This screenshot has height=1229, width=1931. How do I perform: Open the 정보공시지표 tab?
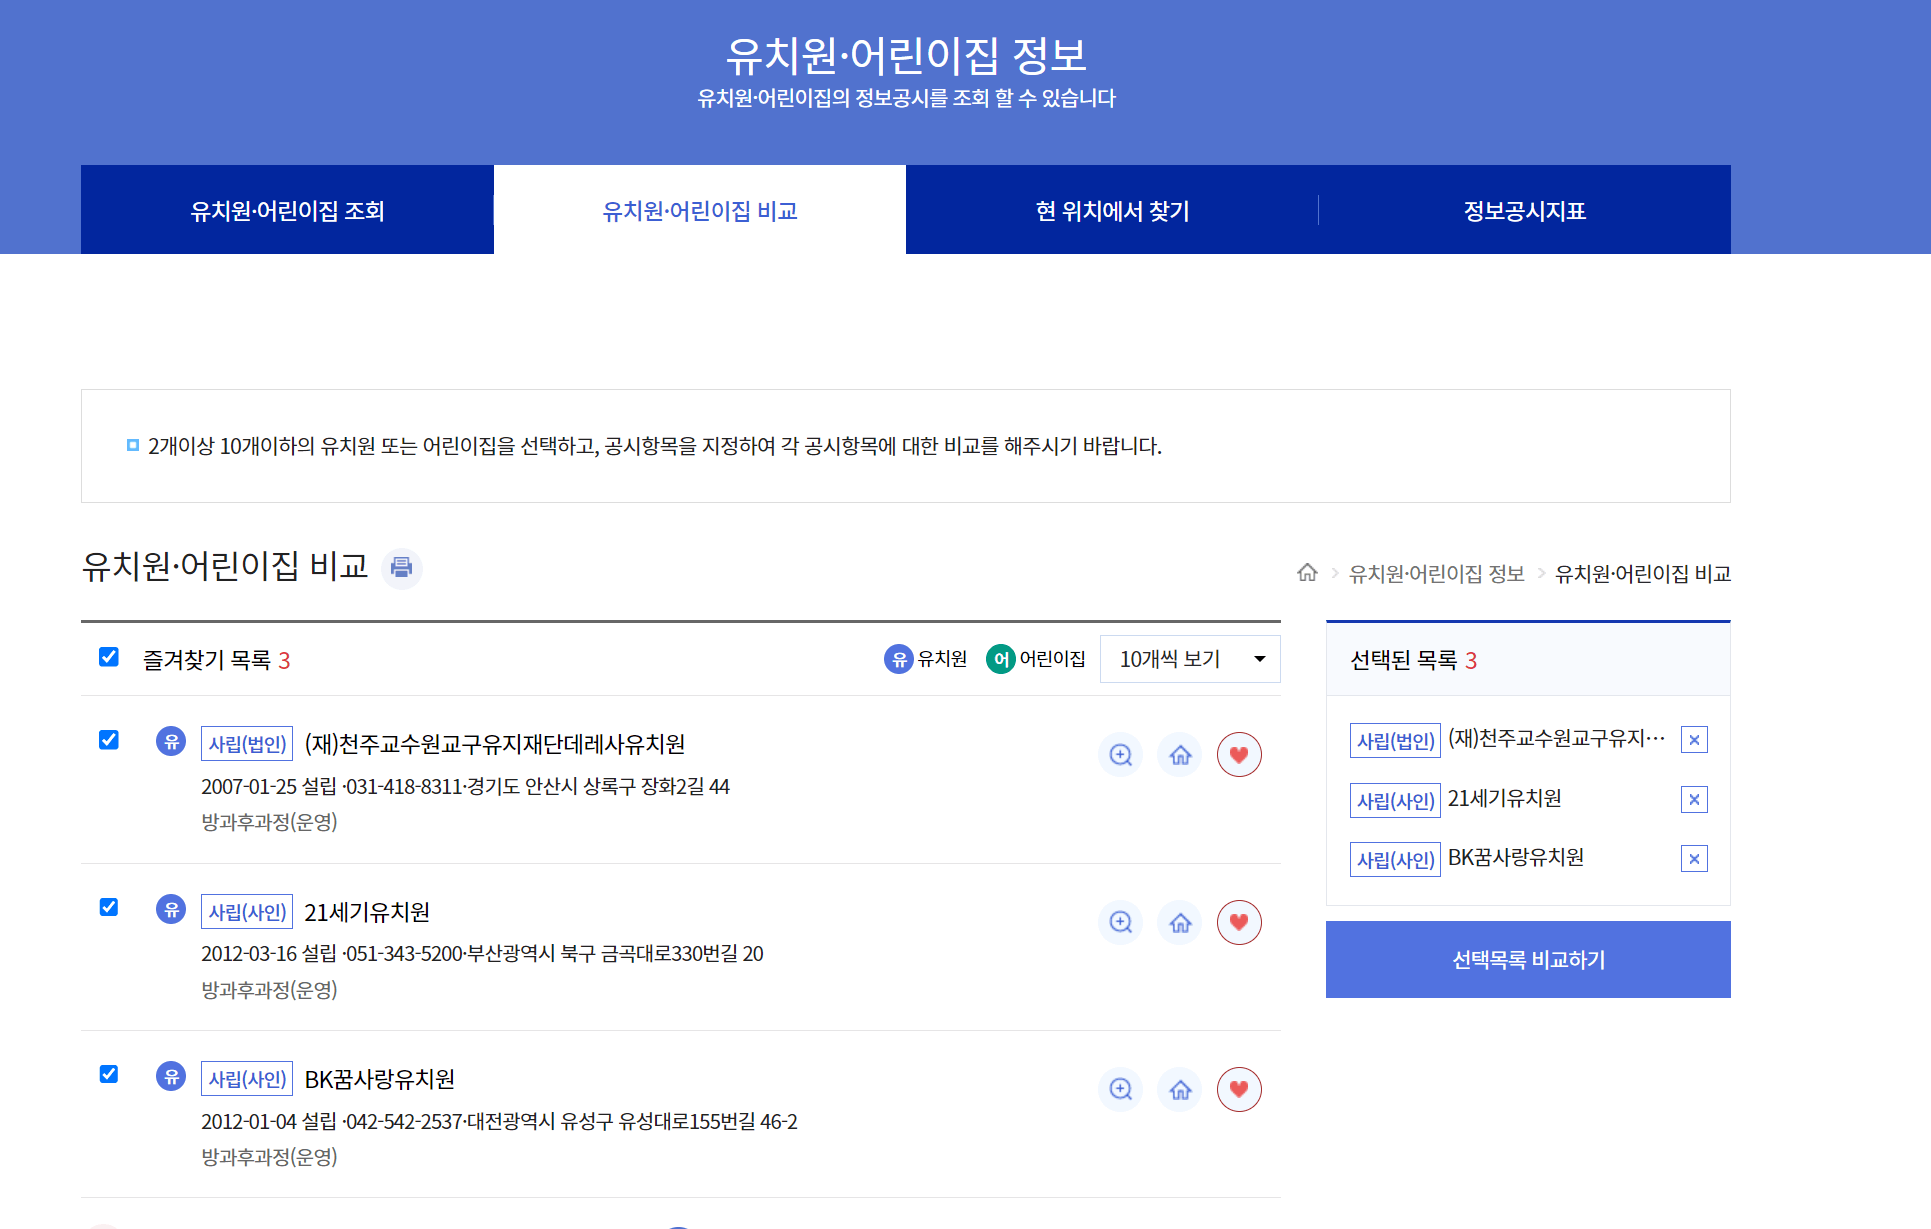tap(1523, 209)
